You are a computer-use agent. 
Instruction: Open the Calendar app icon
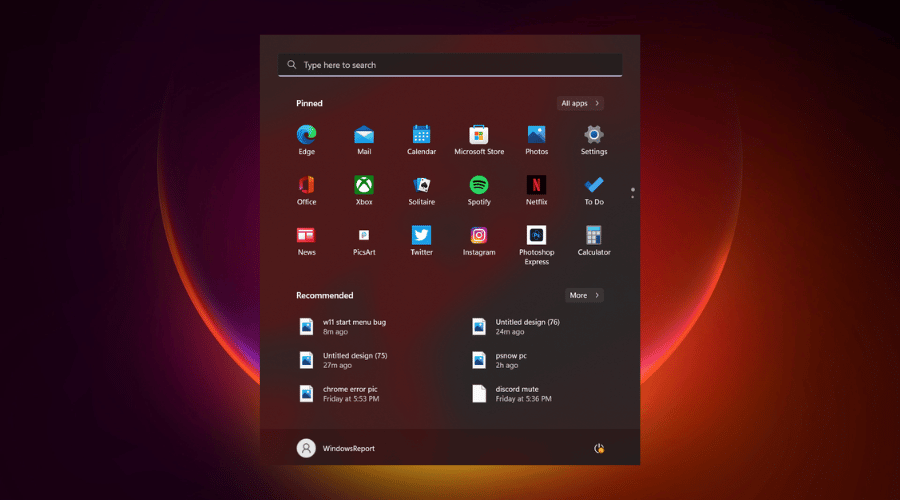pyautogui.click(x=421, y=140)
